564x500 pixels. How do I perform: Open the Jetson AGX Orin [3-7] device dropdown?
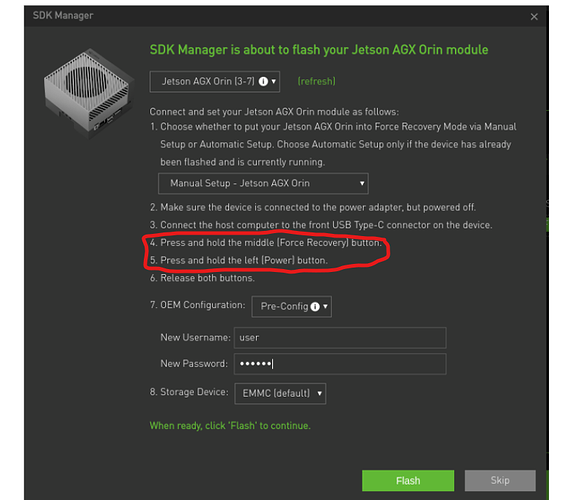[215, 82]
